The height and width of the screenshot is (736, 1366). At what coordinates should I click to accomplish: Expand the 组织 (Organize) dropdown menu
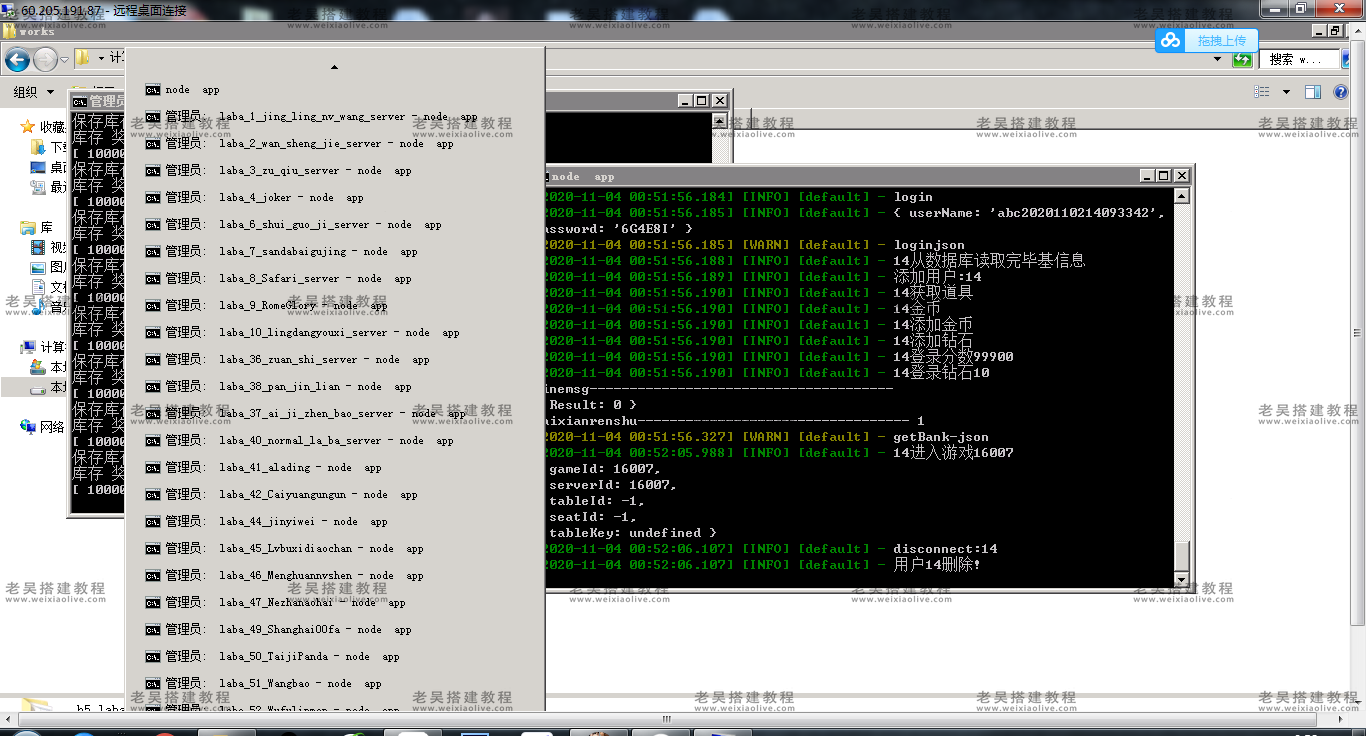click(x=34, y=92)
